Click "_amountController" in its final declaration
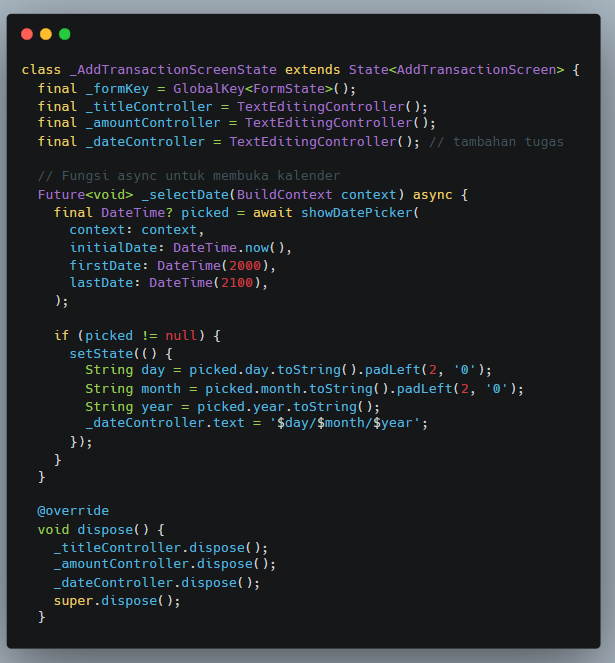615x663 pixels. click(153, 123)
